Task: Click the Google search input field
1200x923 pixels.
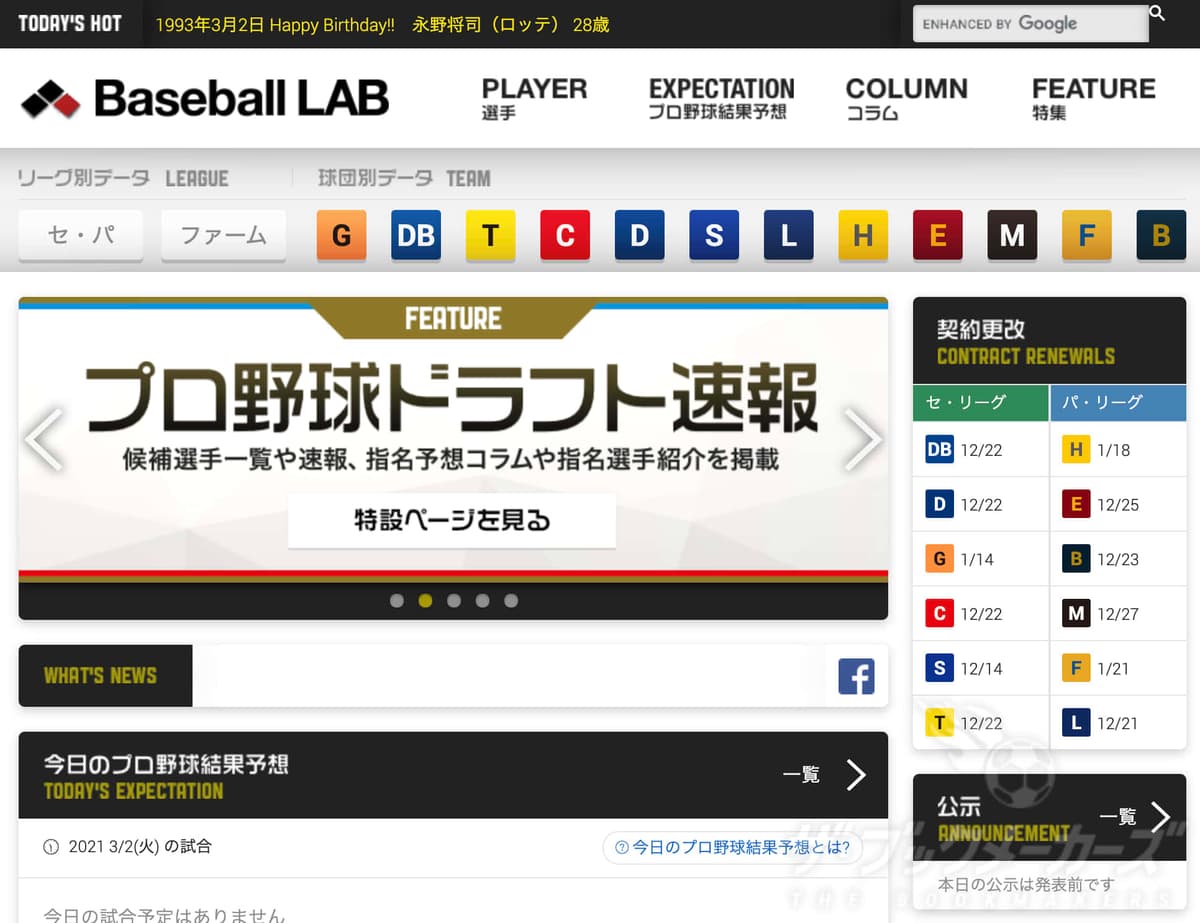Action: (1030, 24)
